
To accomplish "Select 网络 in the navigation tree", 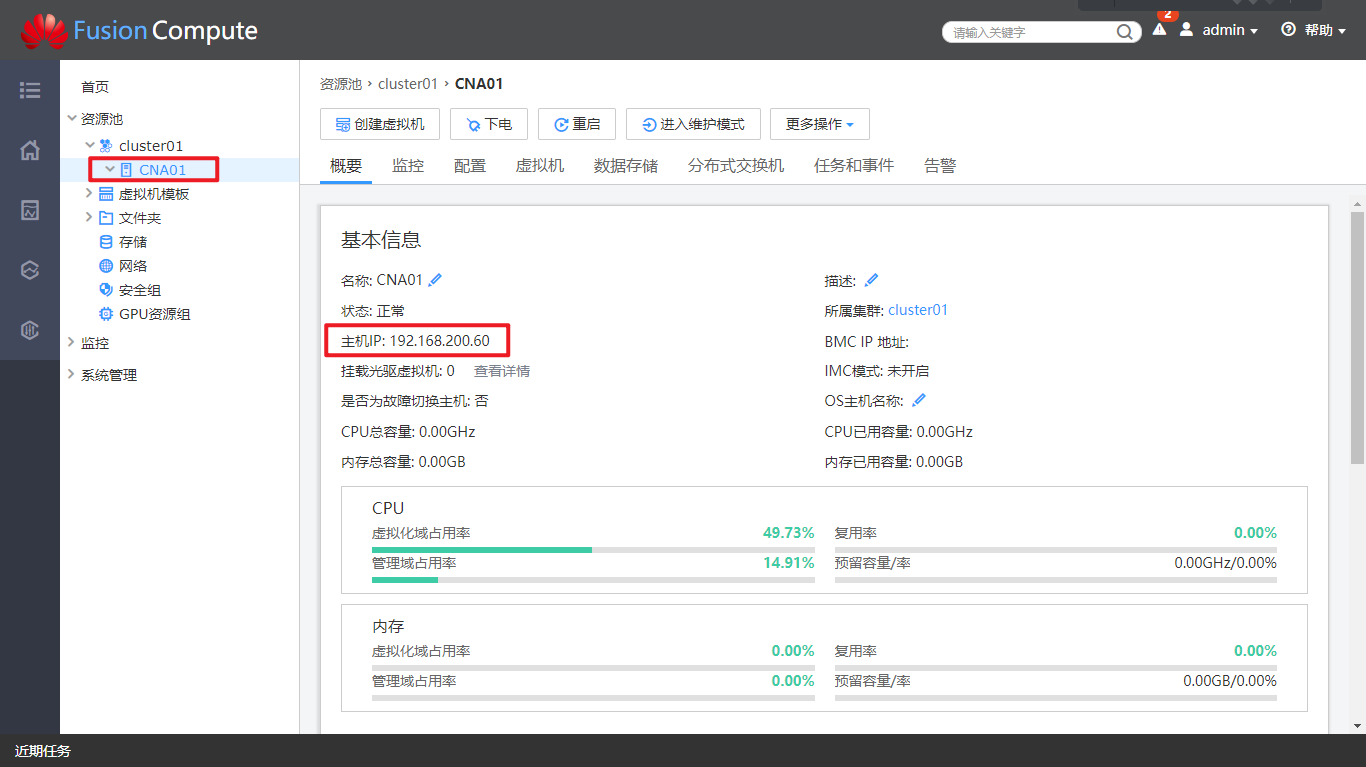I will coord(133,266).
